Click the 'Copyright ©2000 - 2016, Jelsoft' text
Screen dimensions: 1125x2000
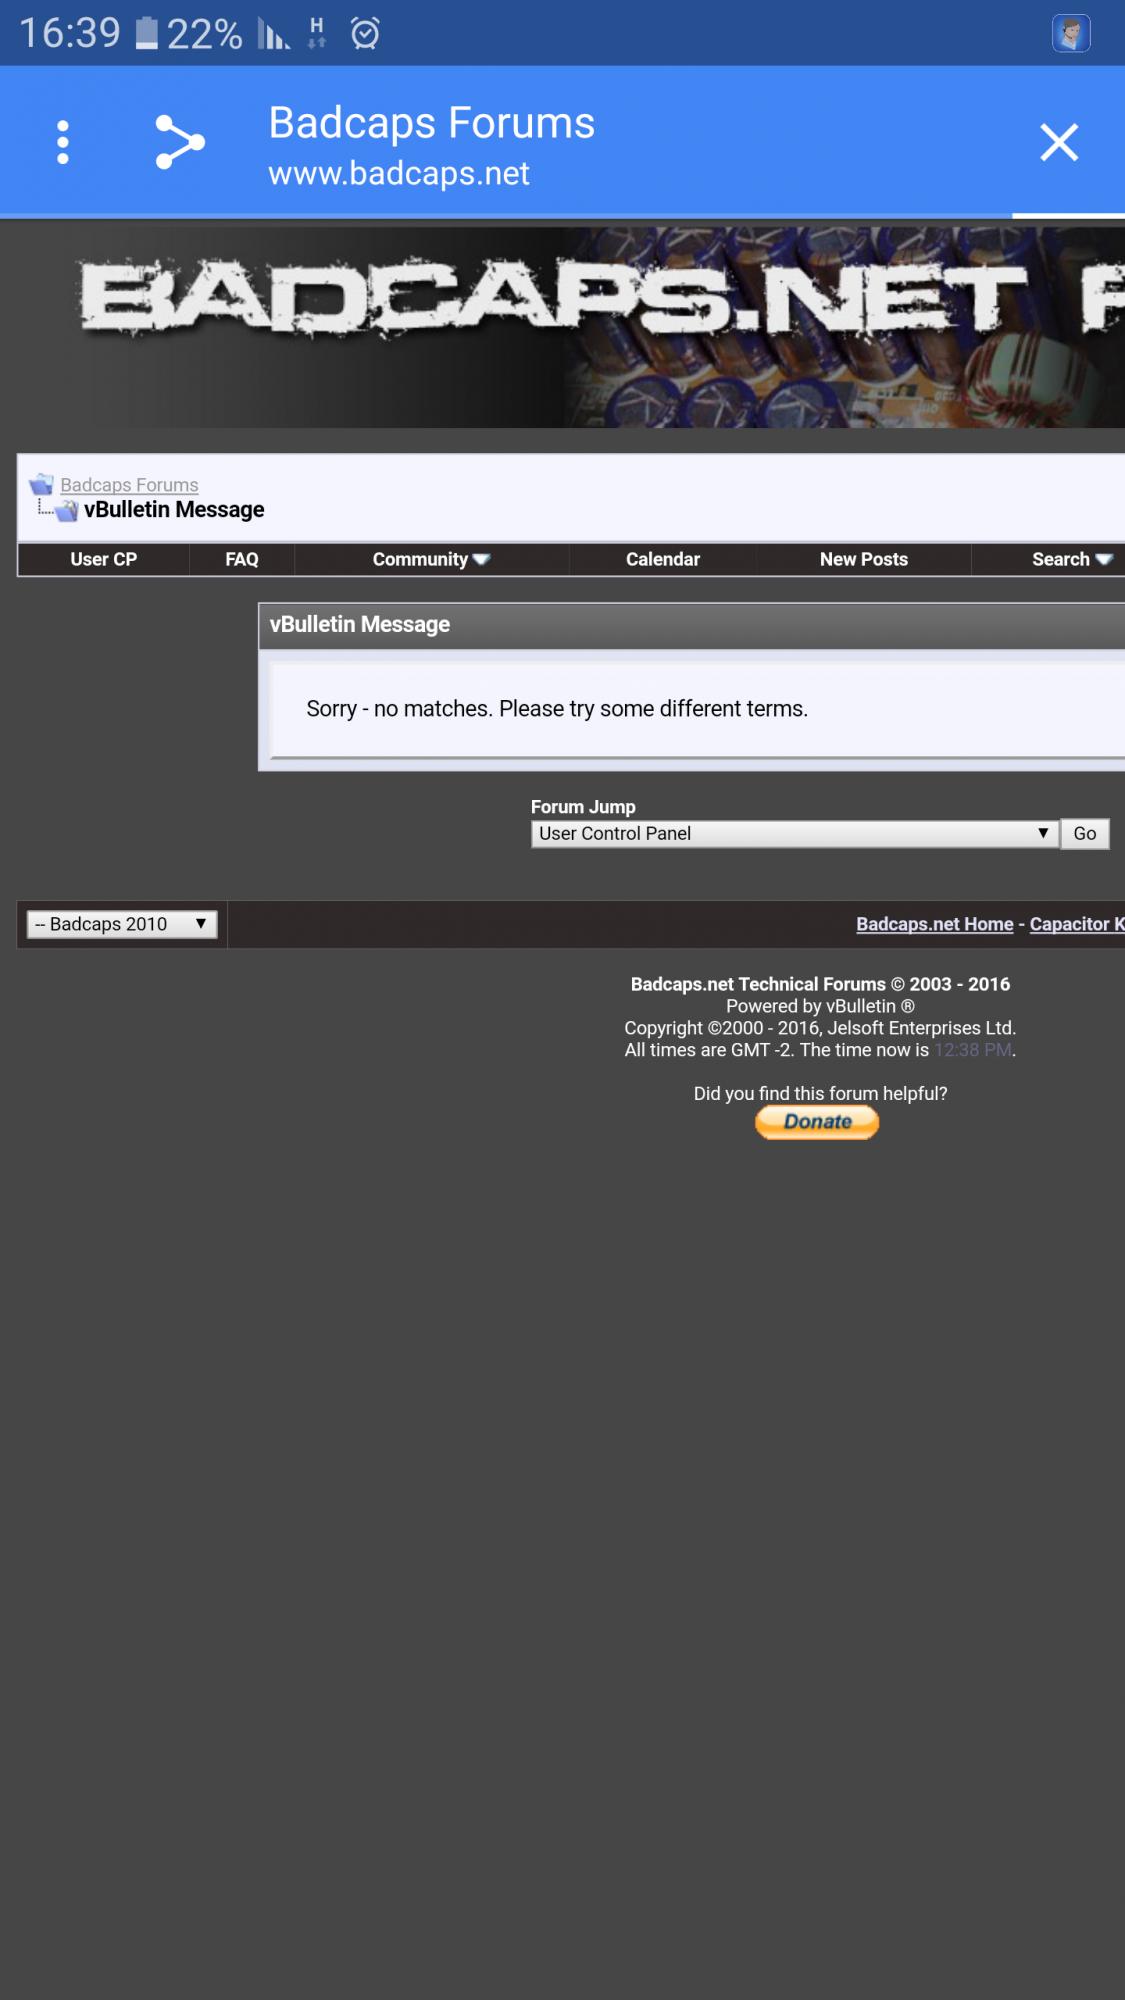[x=820, y=1028]
